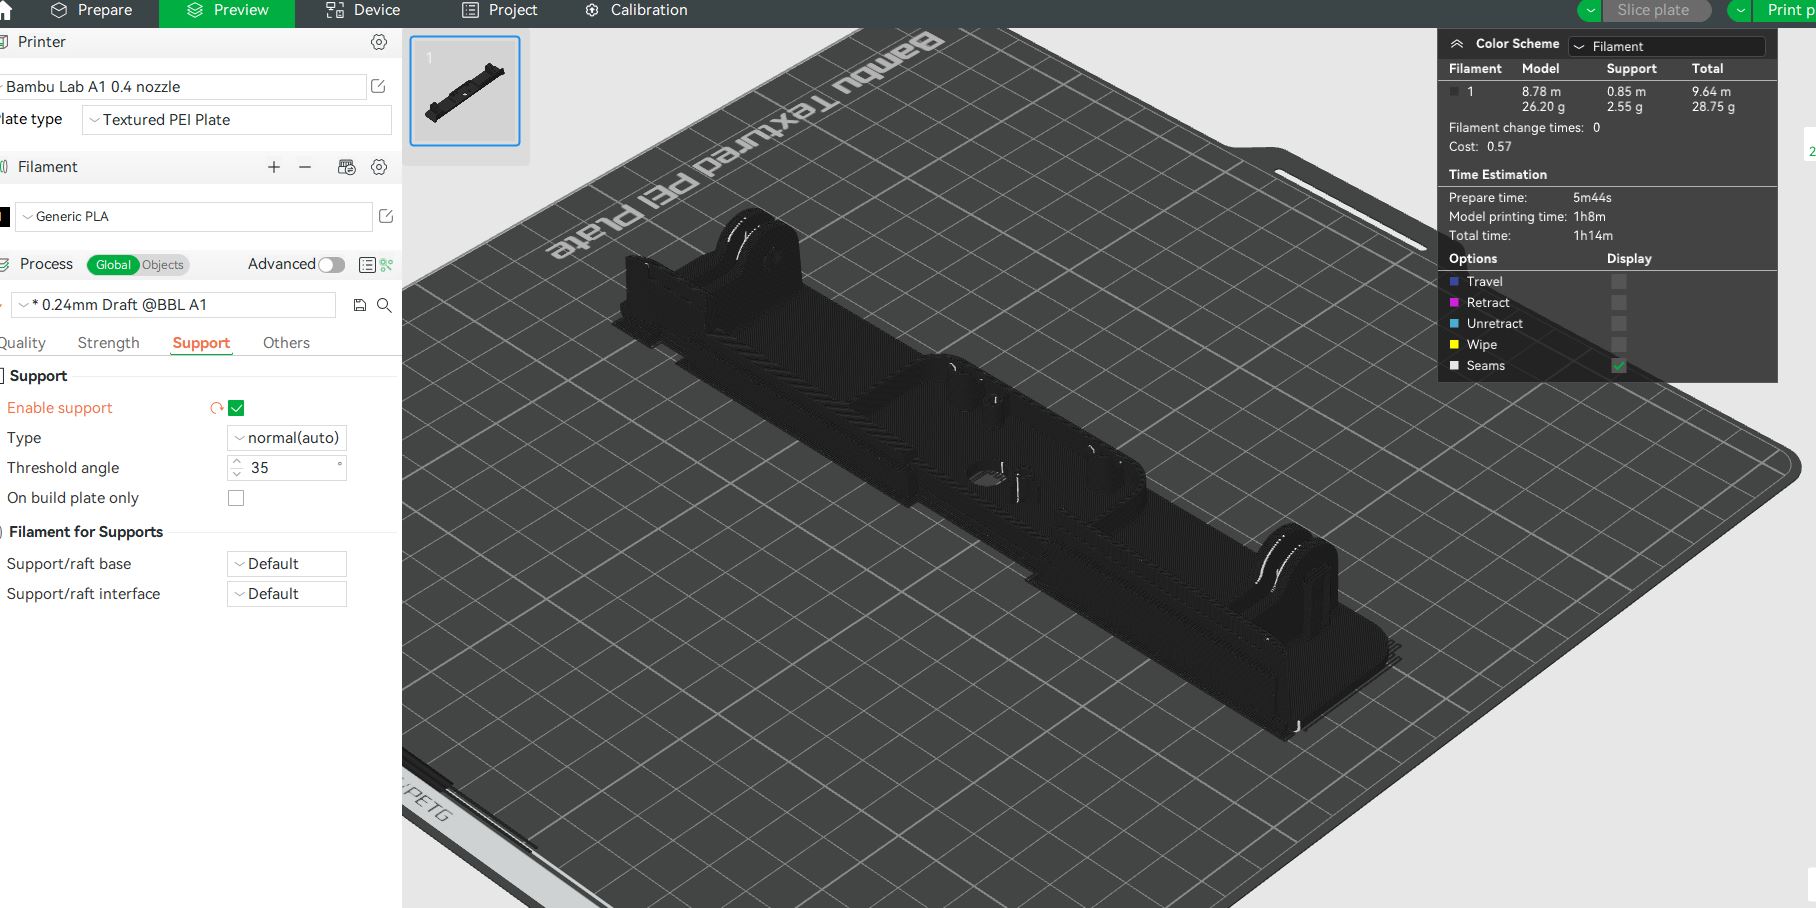
Task: Open the support Type normal(auto) dropdown
Action: tap(287, 438)
